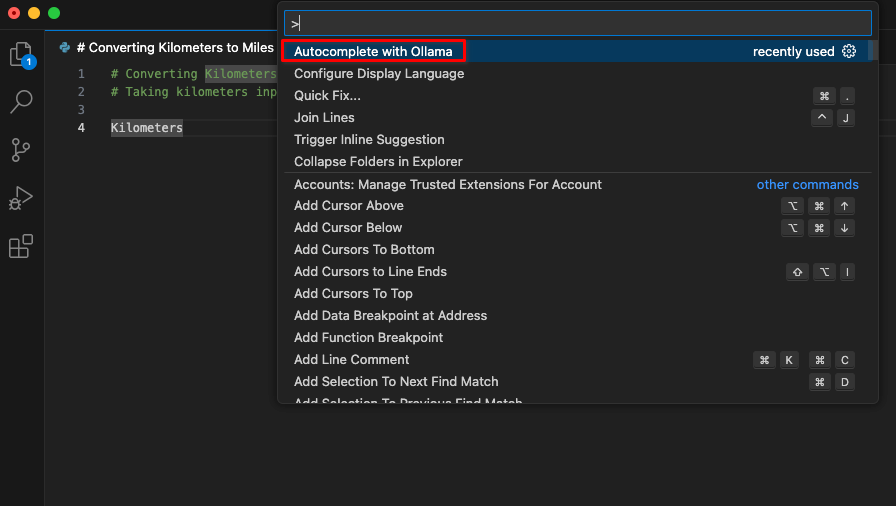Select Add Cursor Below command
The width and height of the screenshot is (896, 506).
[x=578, y=227]
